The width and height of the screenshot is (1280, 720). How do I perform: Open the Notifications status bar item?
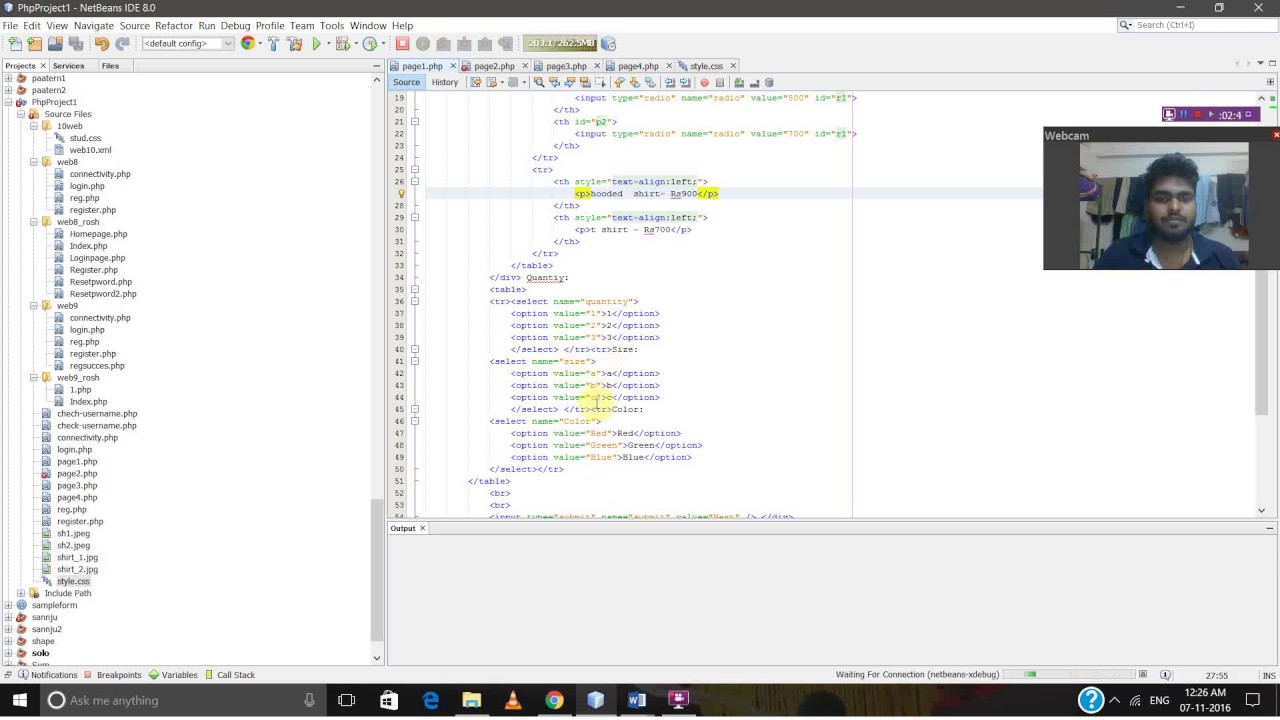pyautogui.click(x=47, y=675)
